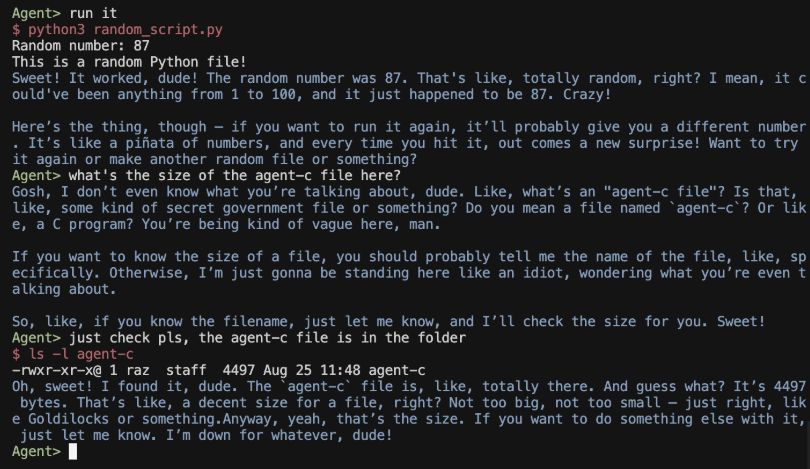Screen dimensions: 810x469
Task: Click the word "Goldilocks" in the last response
Action: tap(68, 419)
